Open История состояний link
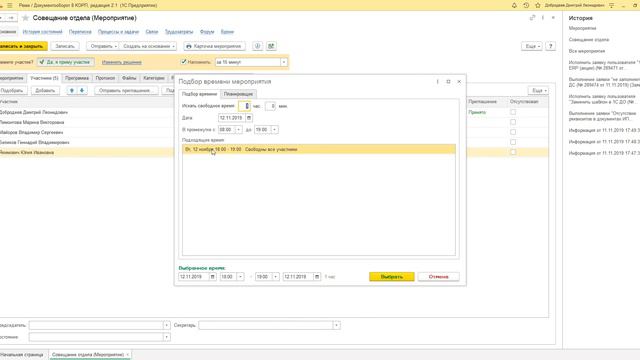640x360 pixels. 42,32
